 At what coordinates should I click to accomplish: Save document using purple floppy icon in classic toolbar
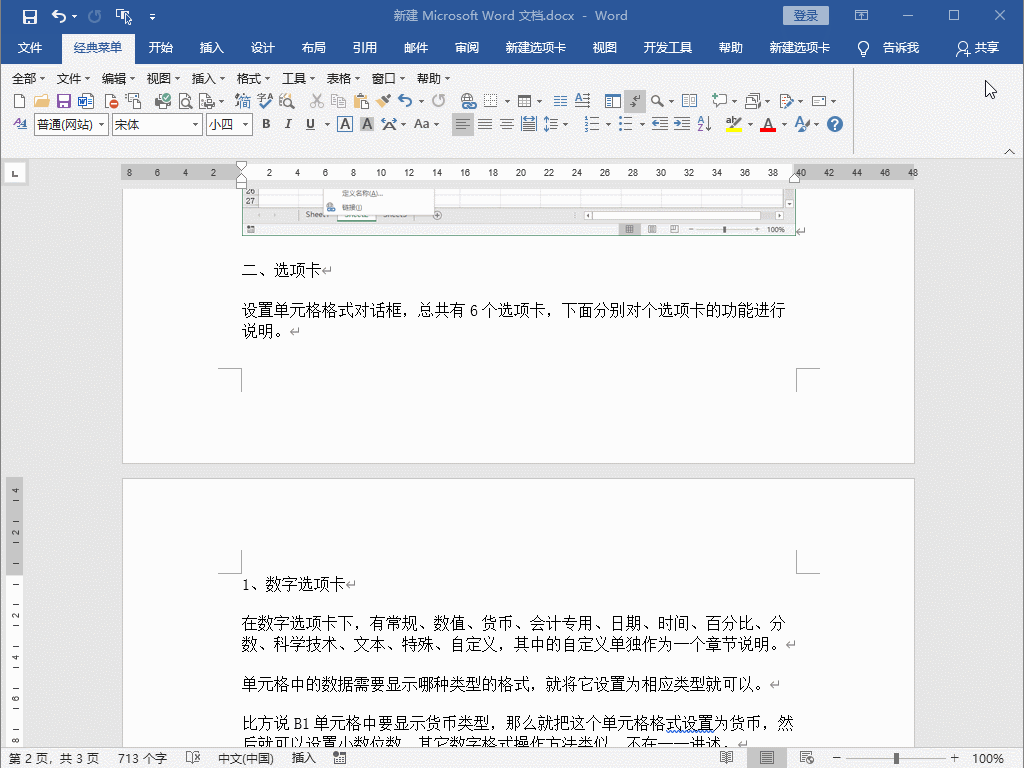click(63, 101)
